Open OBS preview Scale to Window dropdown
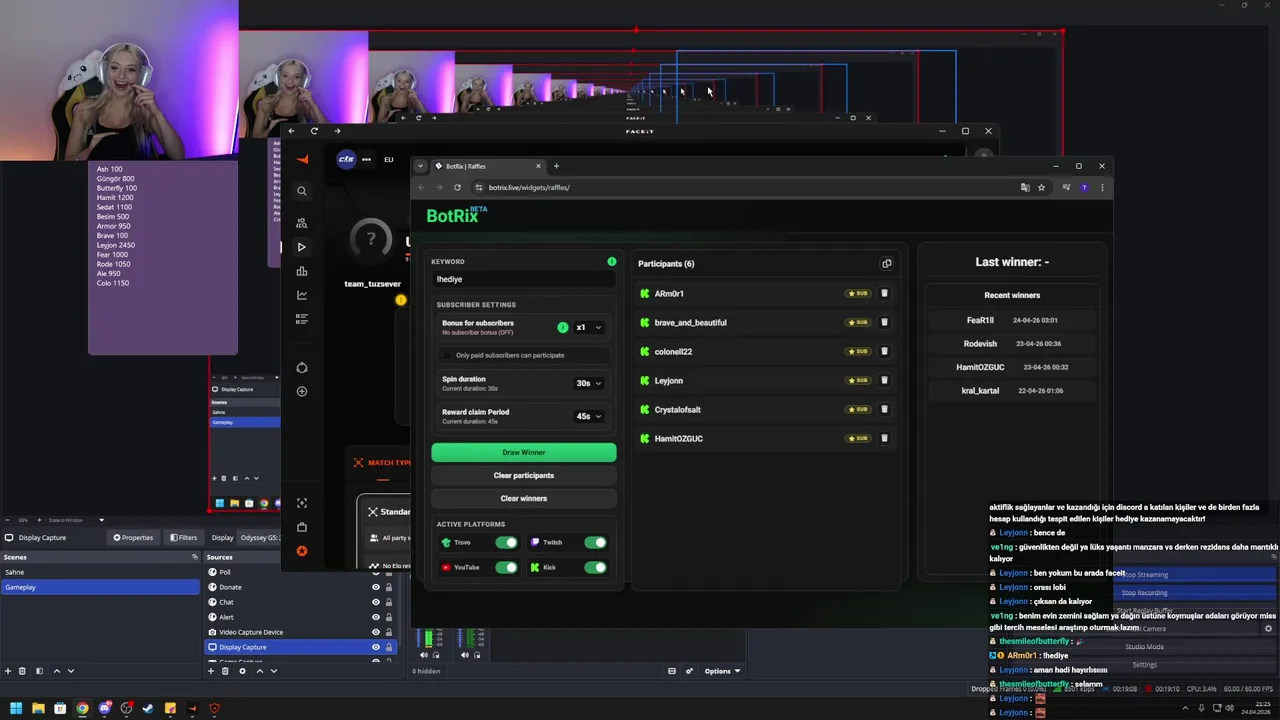 click(76, 520)
